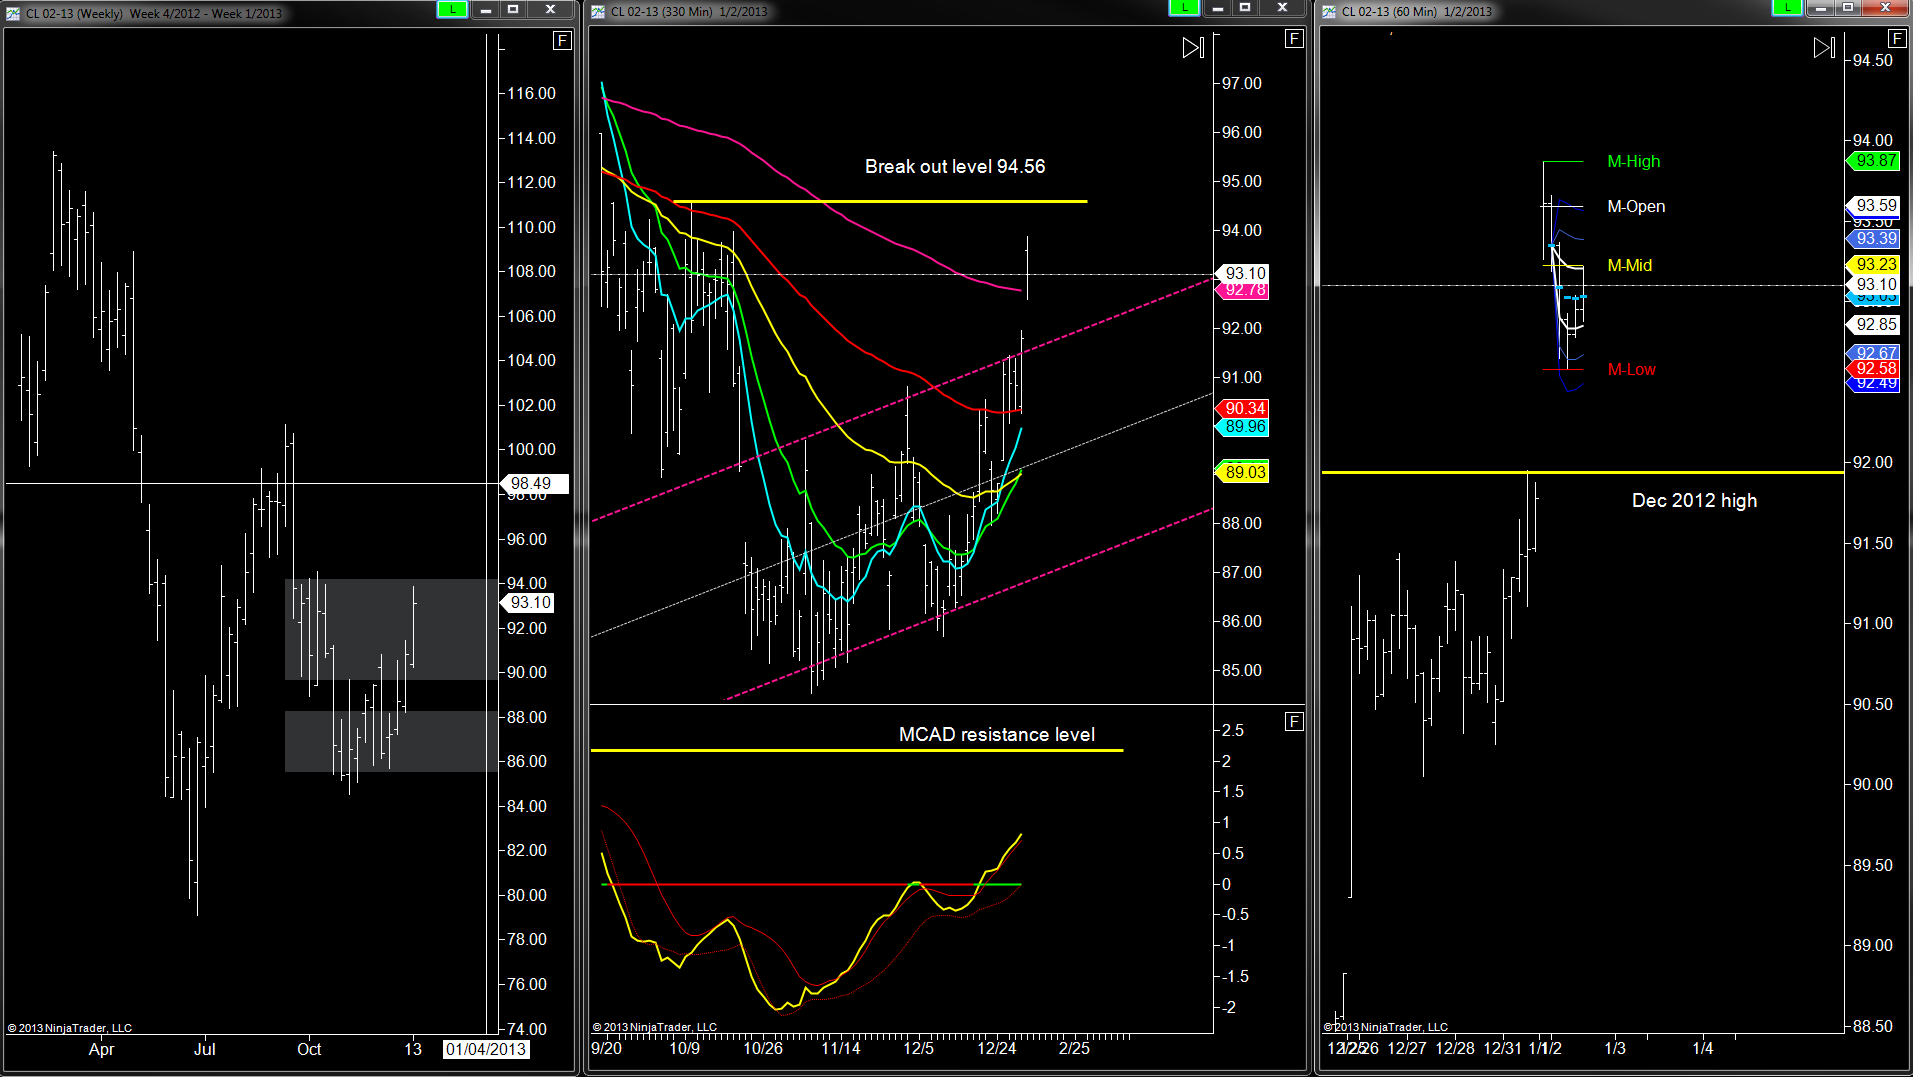
Task: Select the green 93.87 marker in 60 Min chart
Action: [x=1872, y=161]
